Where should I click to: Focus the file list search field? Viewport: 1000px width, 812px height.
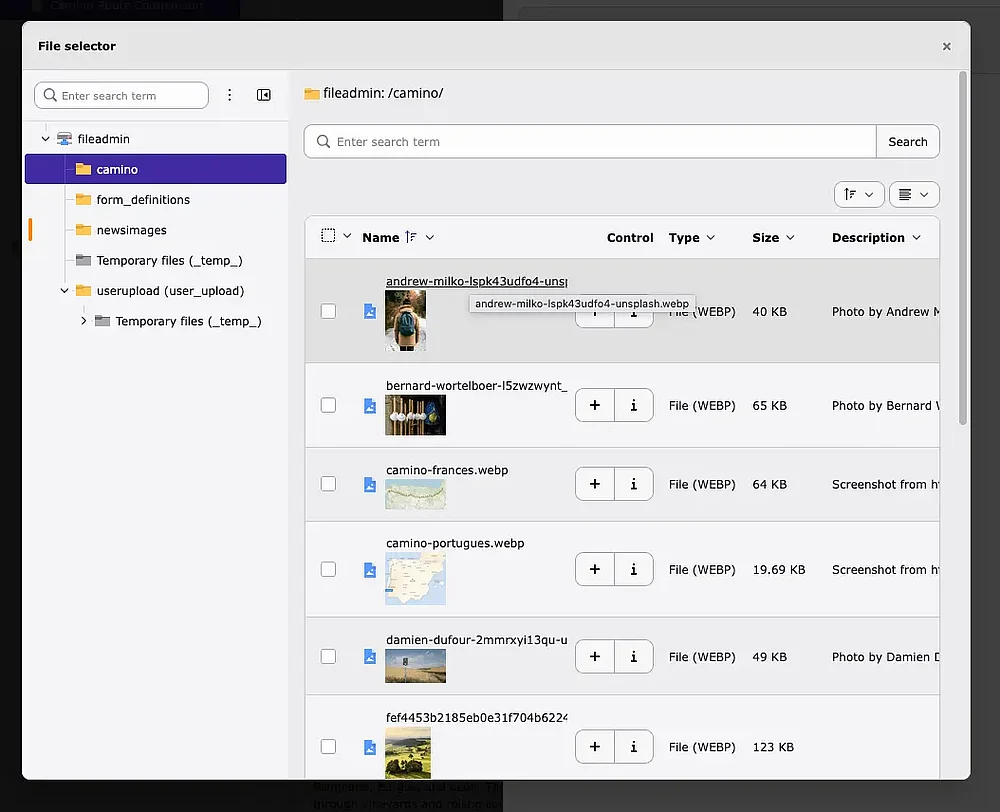tap(590, 142)
